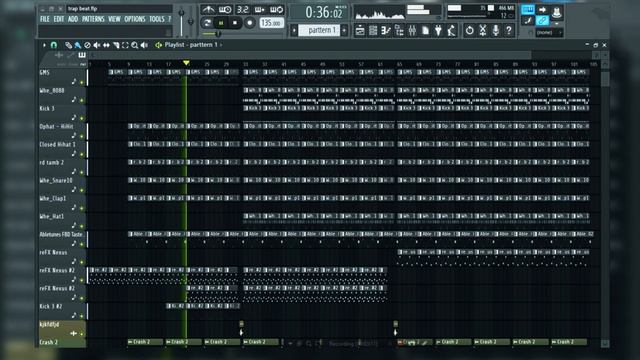Mute the reFX Nexus track green light

[82, 262]
